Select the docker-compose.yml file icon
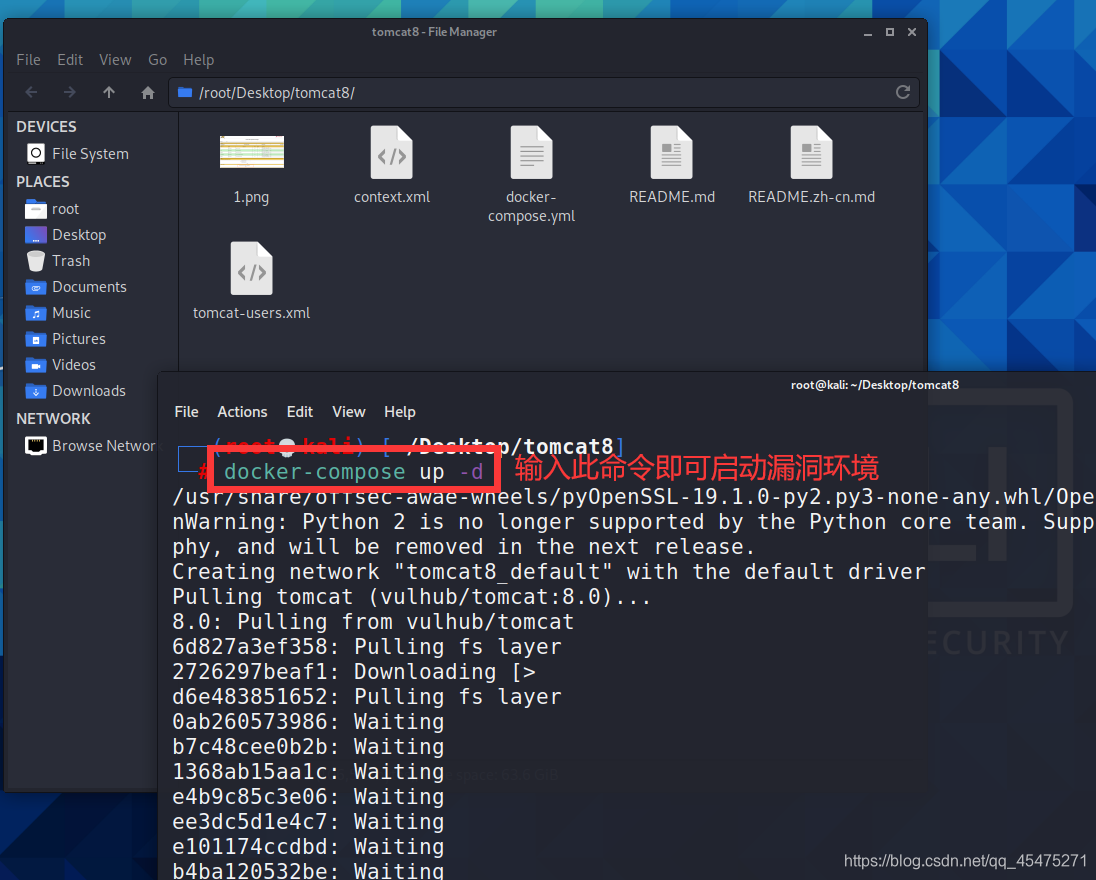This screenshot has height=880, width=1096. point(531,152)
